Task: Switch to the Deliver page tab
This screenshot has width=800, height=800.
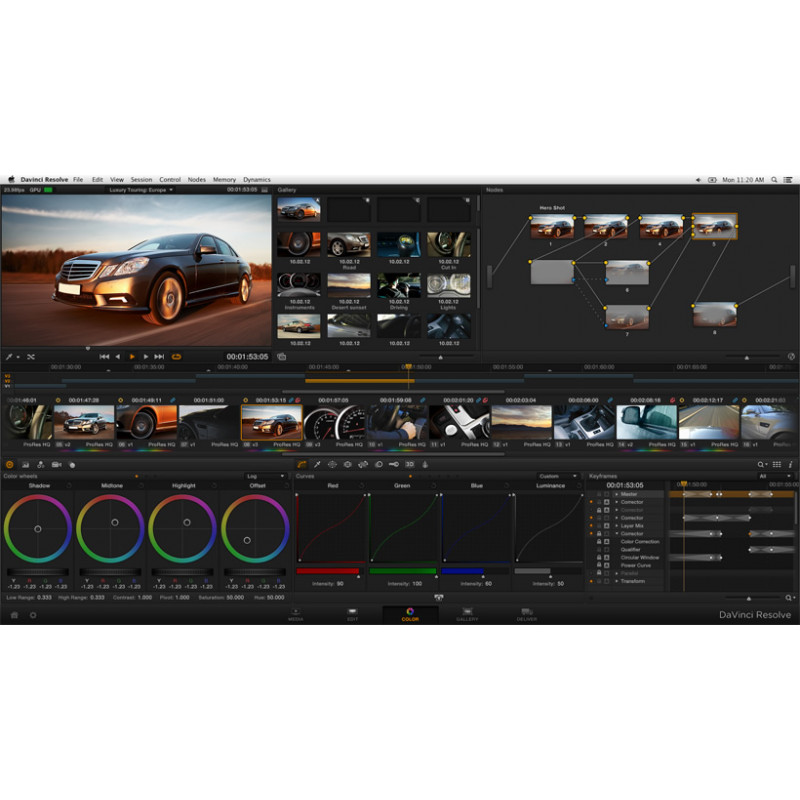Action: pos(526,614)
